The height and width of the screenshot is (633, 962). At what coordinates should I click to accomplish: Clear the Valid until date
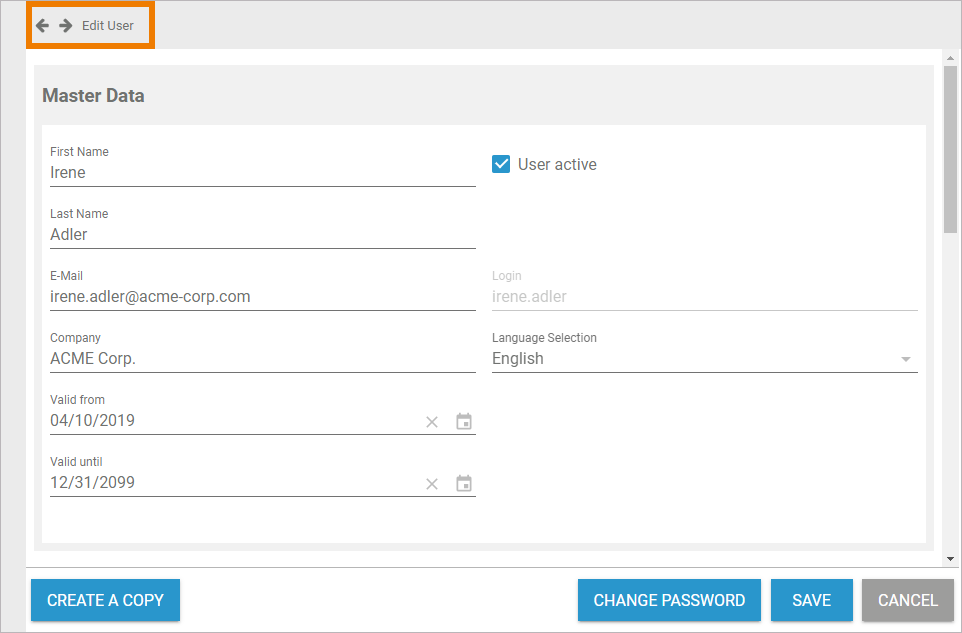432,484
